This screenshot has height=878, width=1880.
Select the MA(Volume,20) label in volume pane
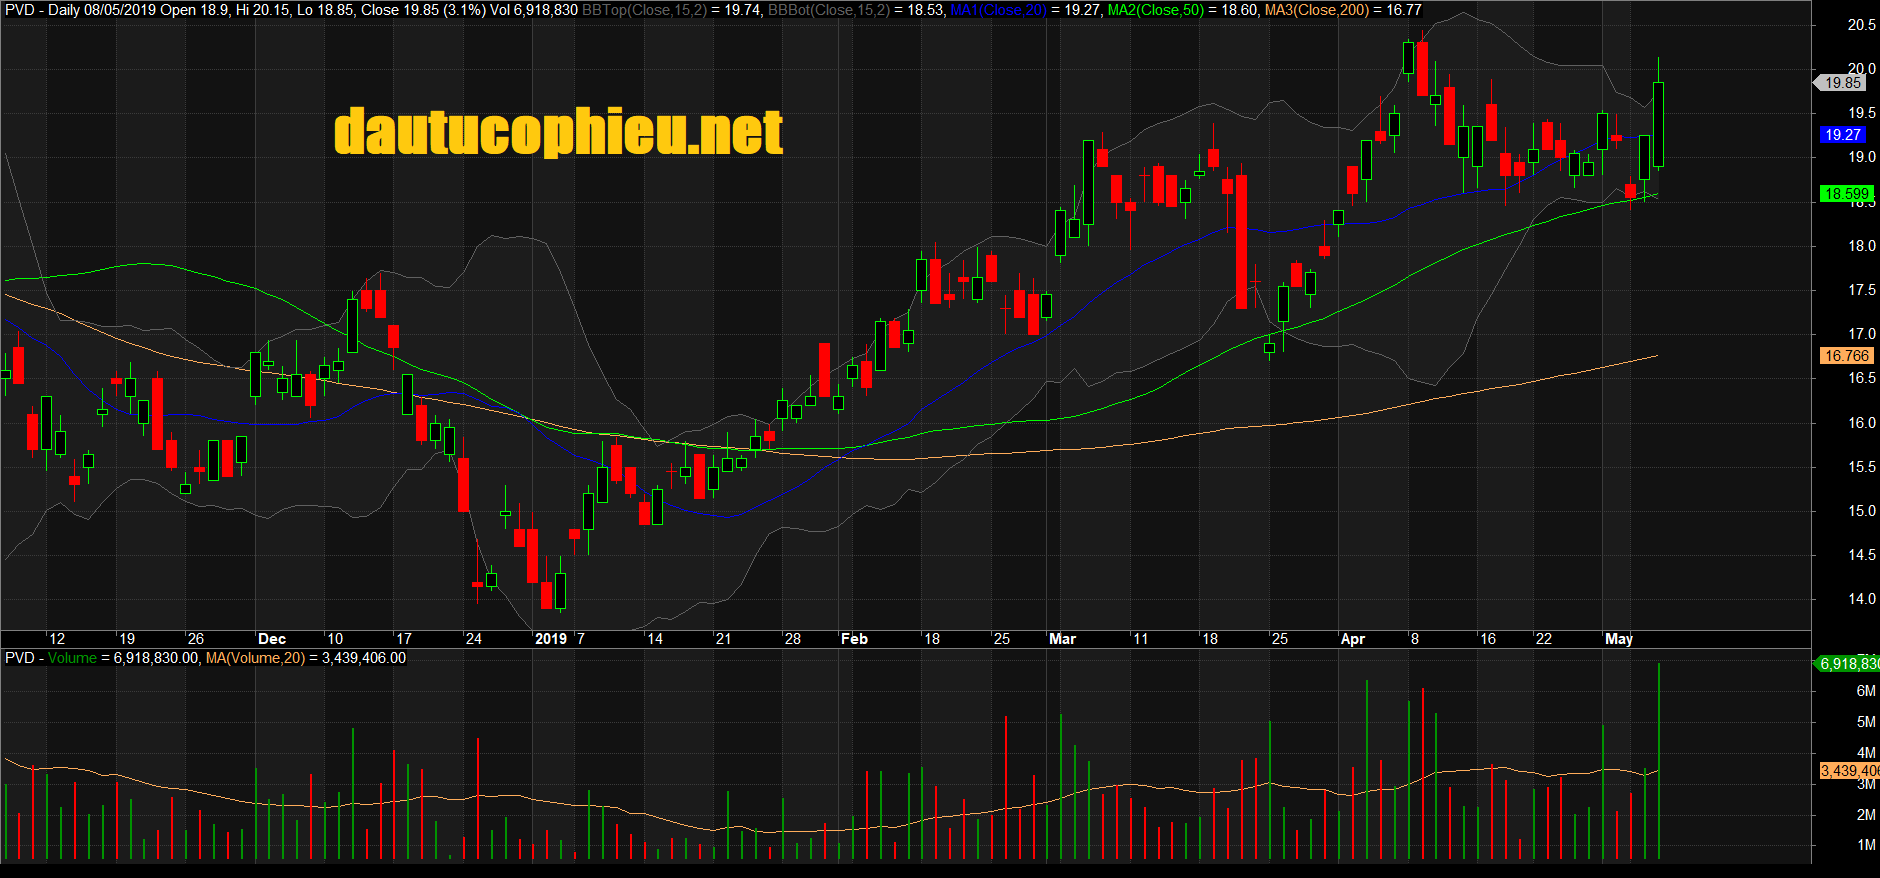tap(255, 658)
